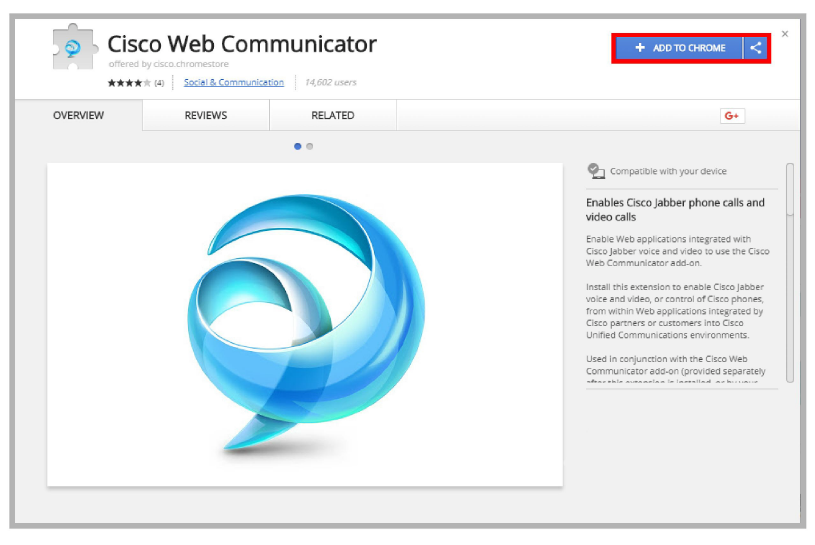Viewport: 815px width, 545px height.
Task: Select the second screenshot carousel dot
Action: (x=310, y=147)
